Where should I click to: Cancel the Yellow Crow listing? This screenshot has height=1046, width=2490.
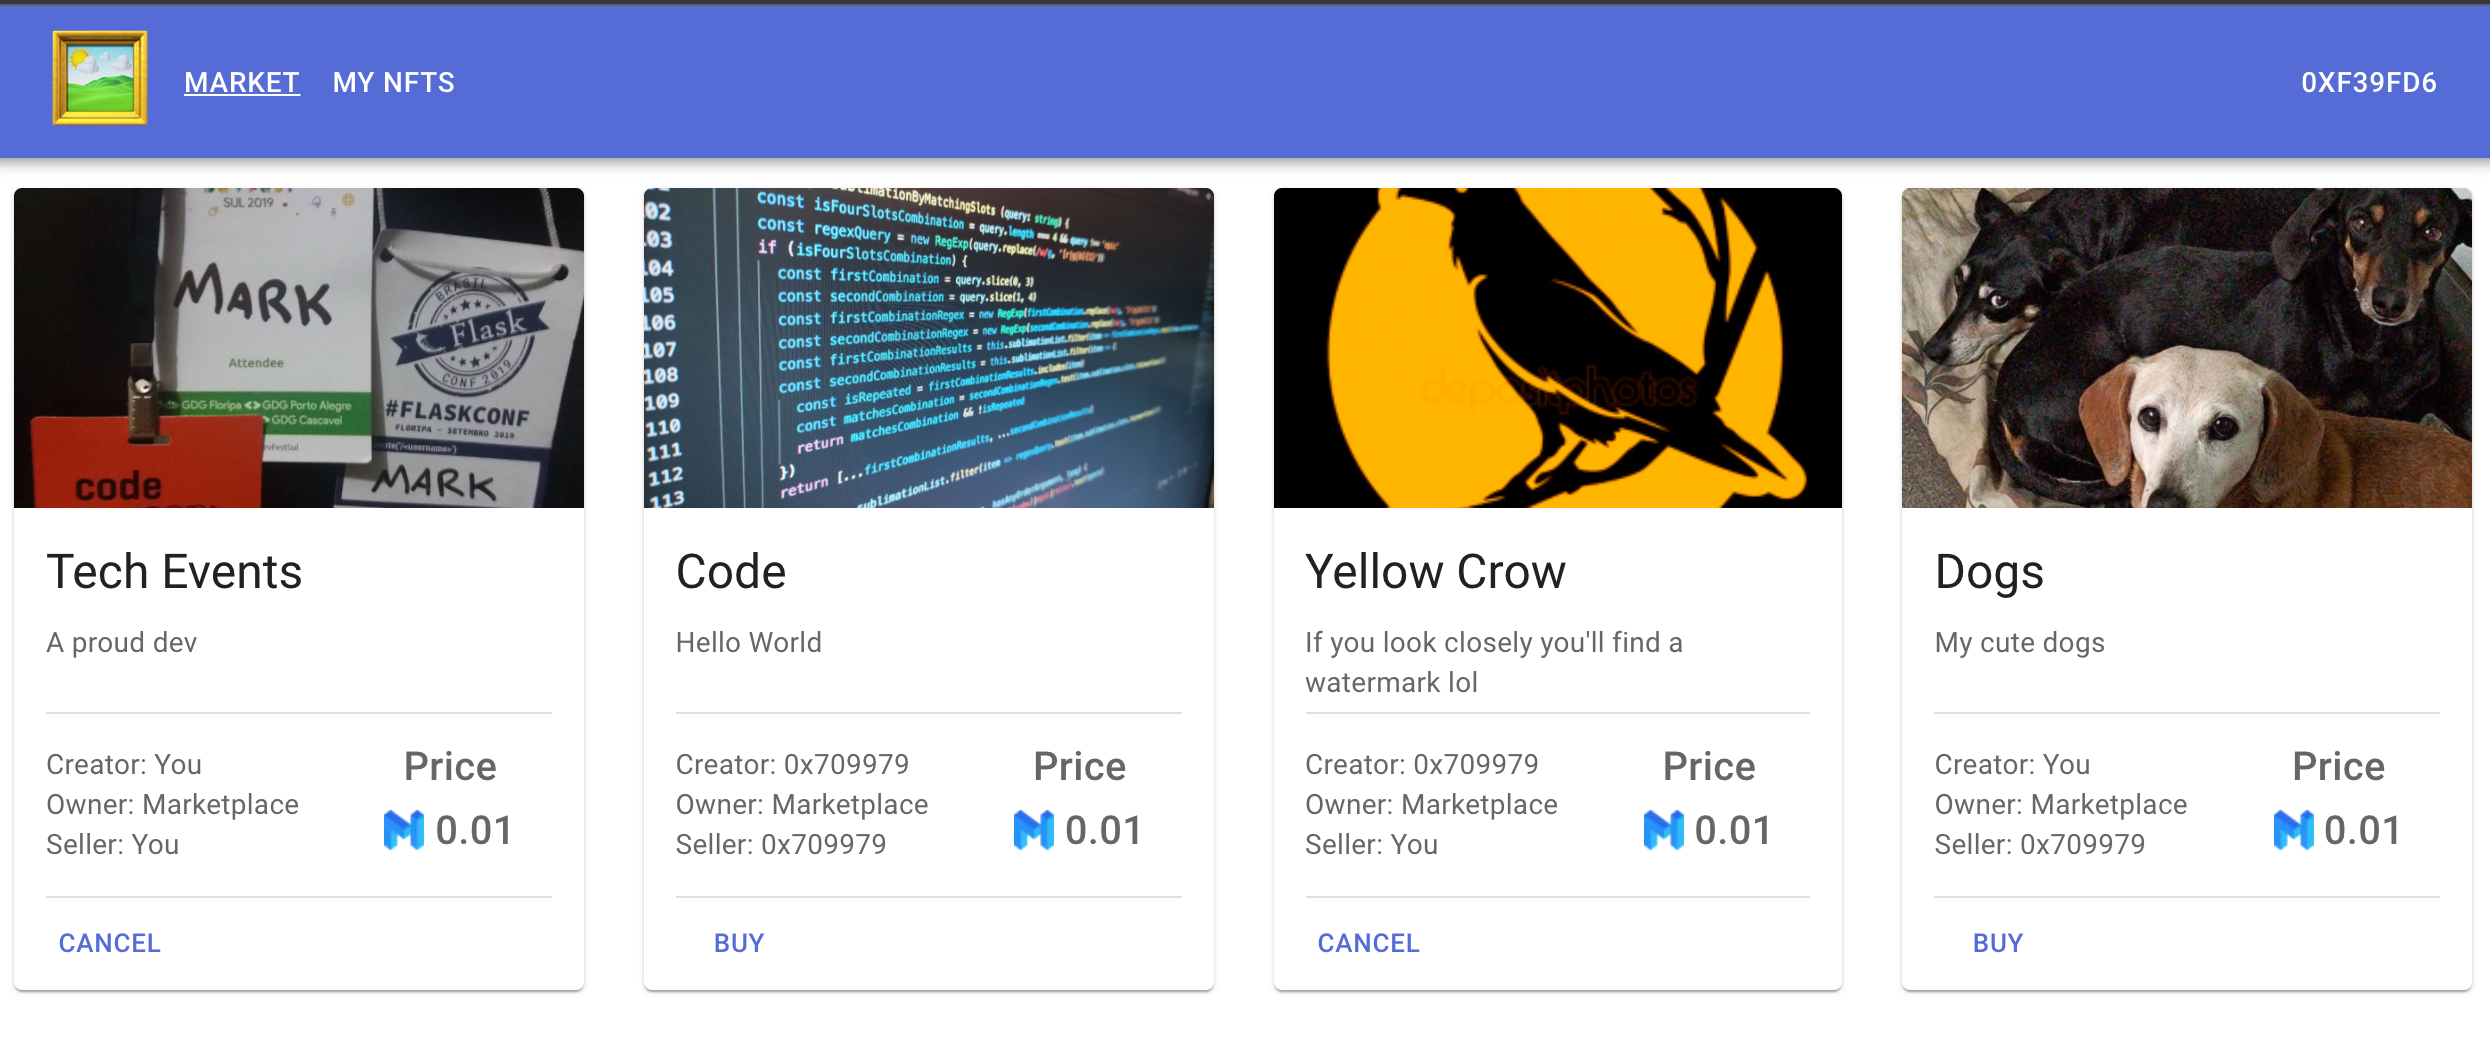point(1368,943)
